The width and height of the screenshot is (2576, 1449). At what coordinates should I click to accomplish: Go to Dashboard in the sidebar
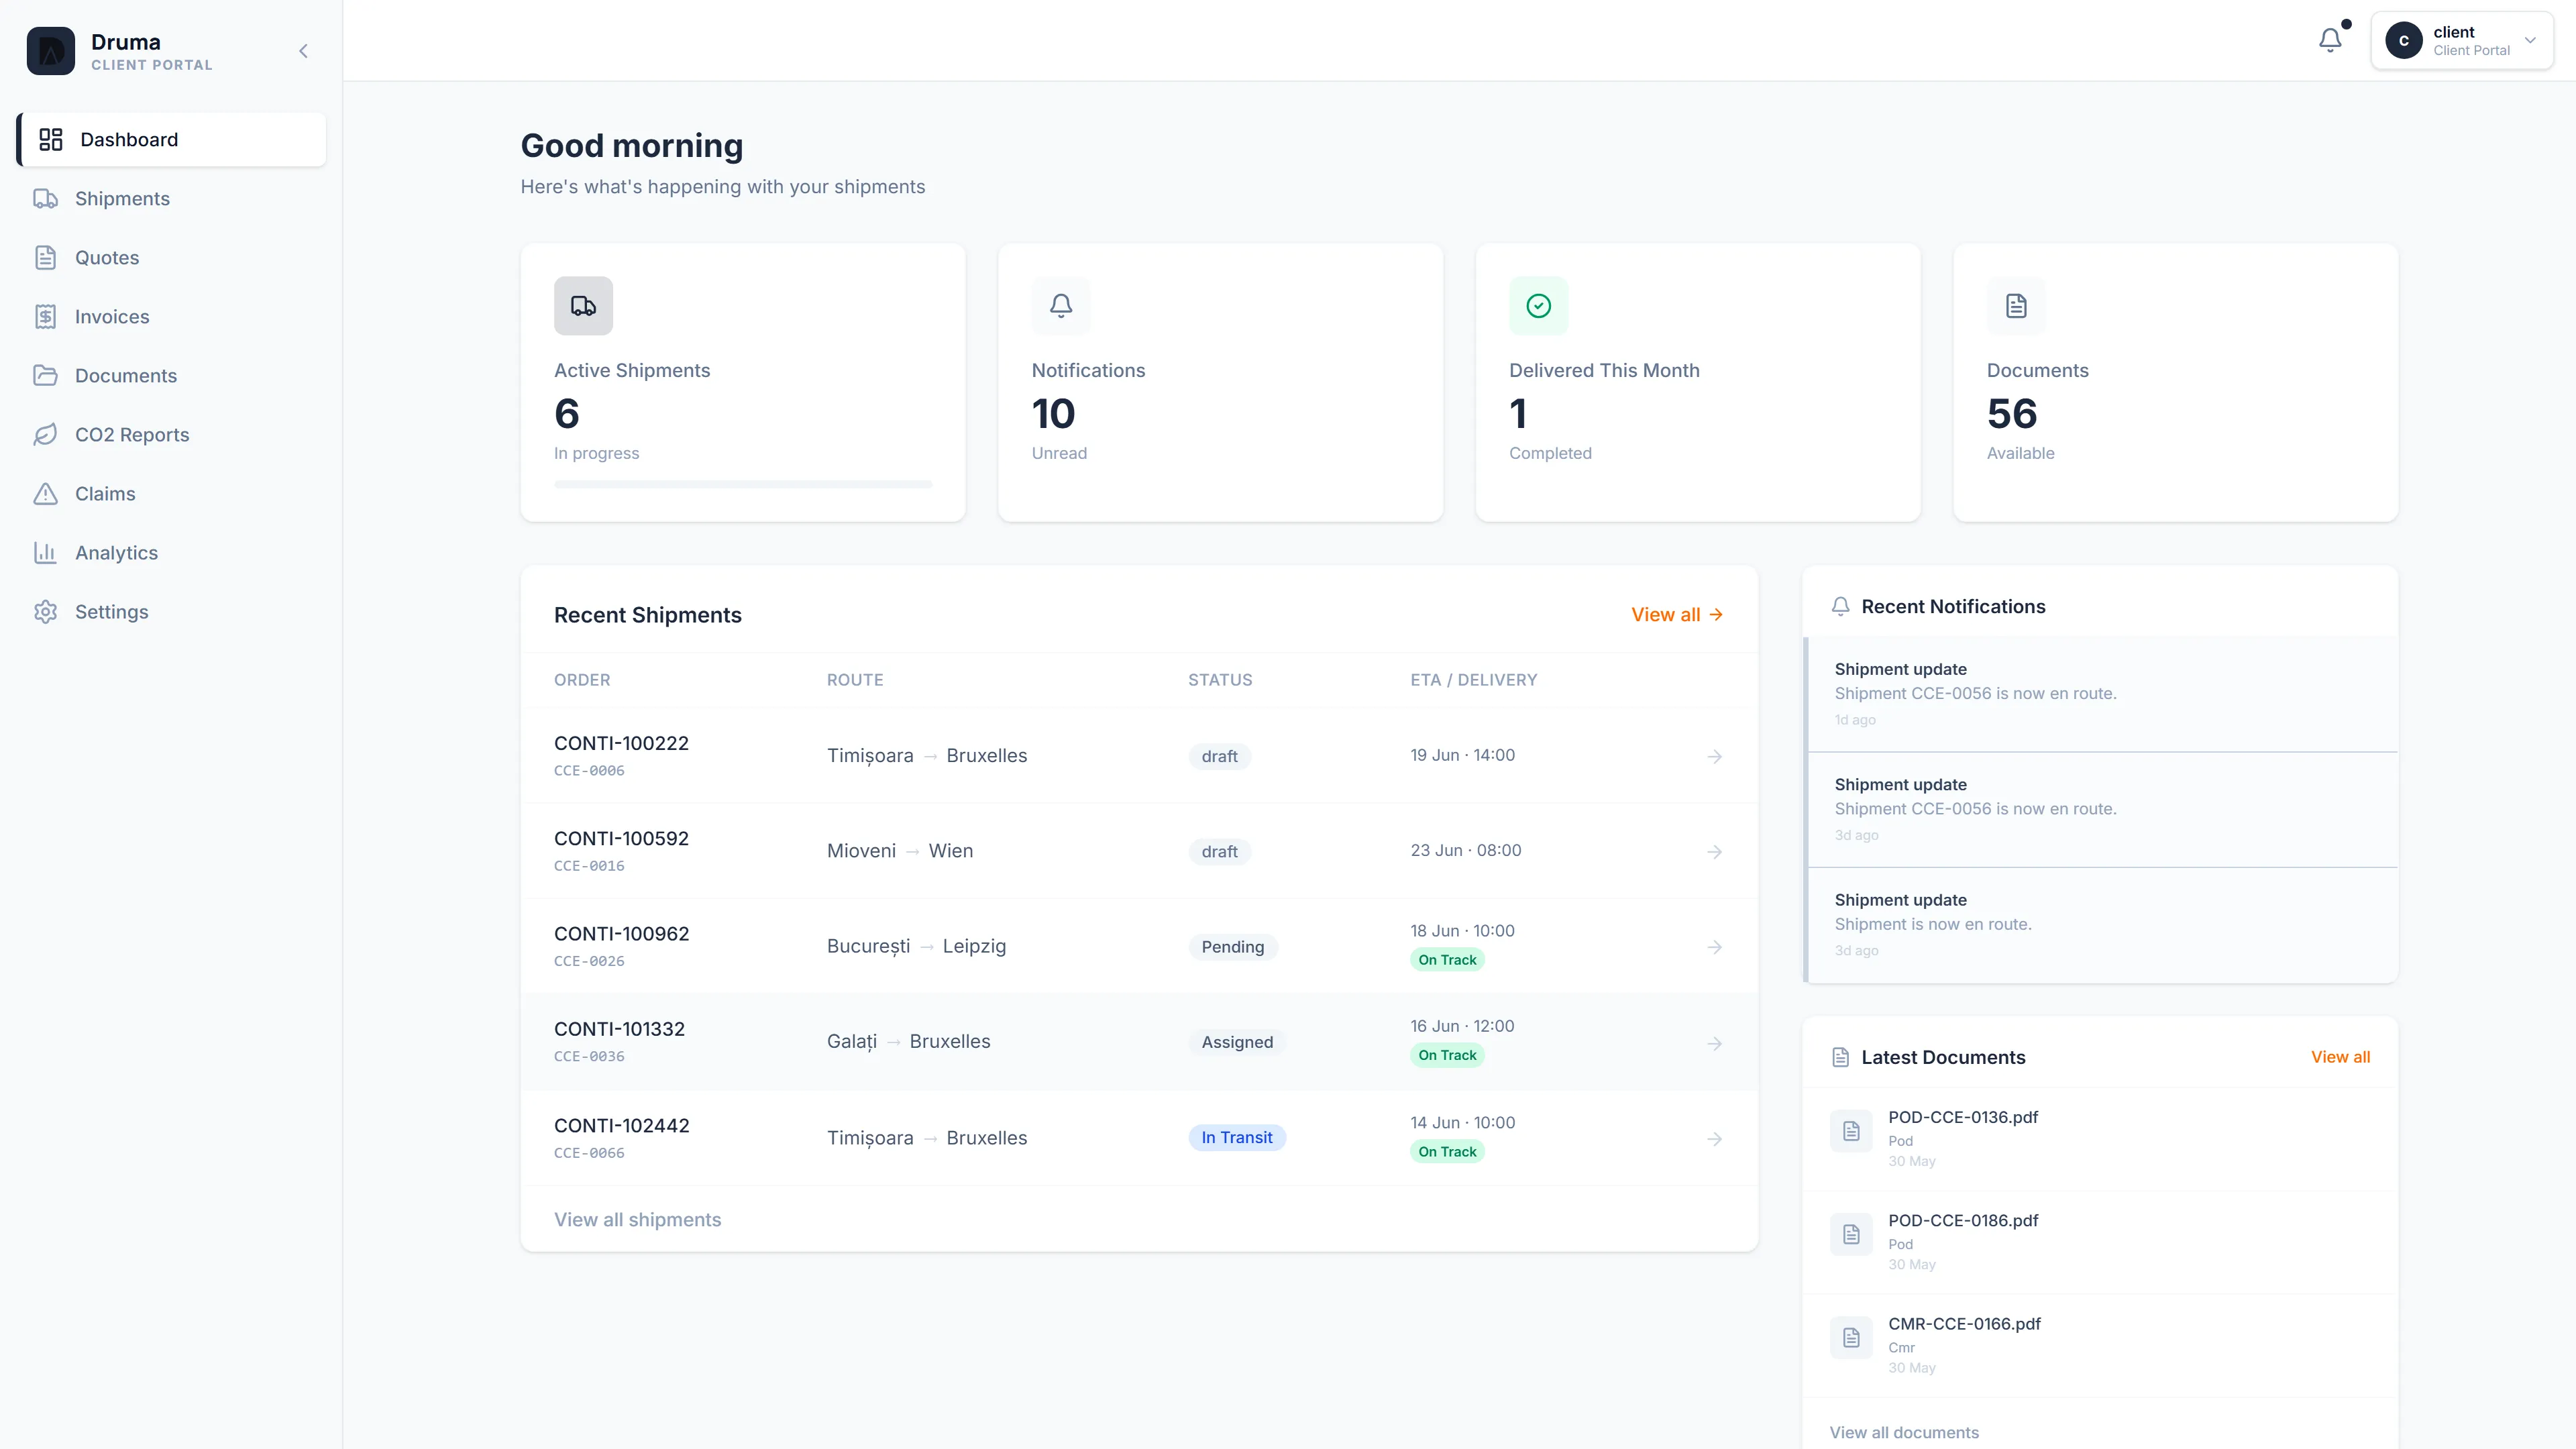pyautogui.click(x=171, y=139)
